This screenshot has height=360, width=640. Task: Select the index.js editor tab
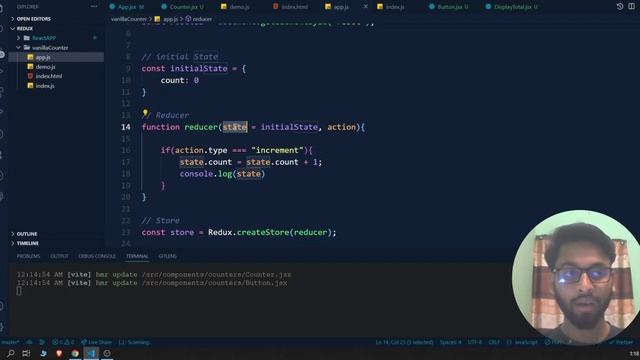click(391, 7)
